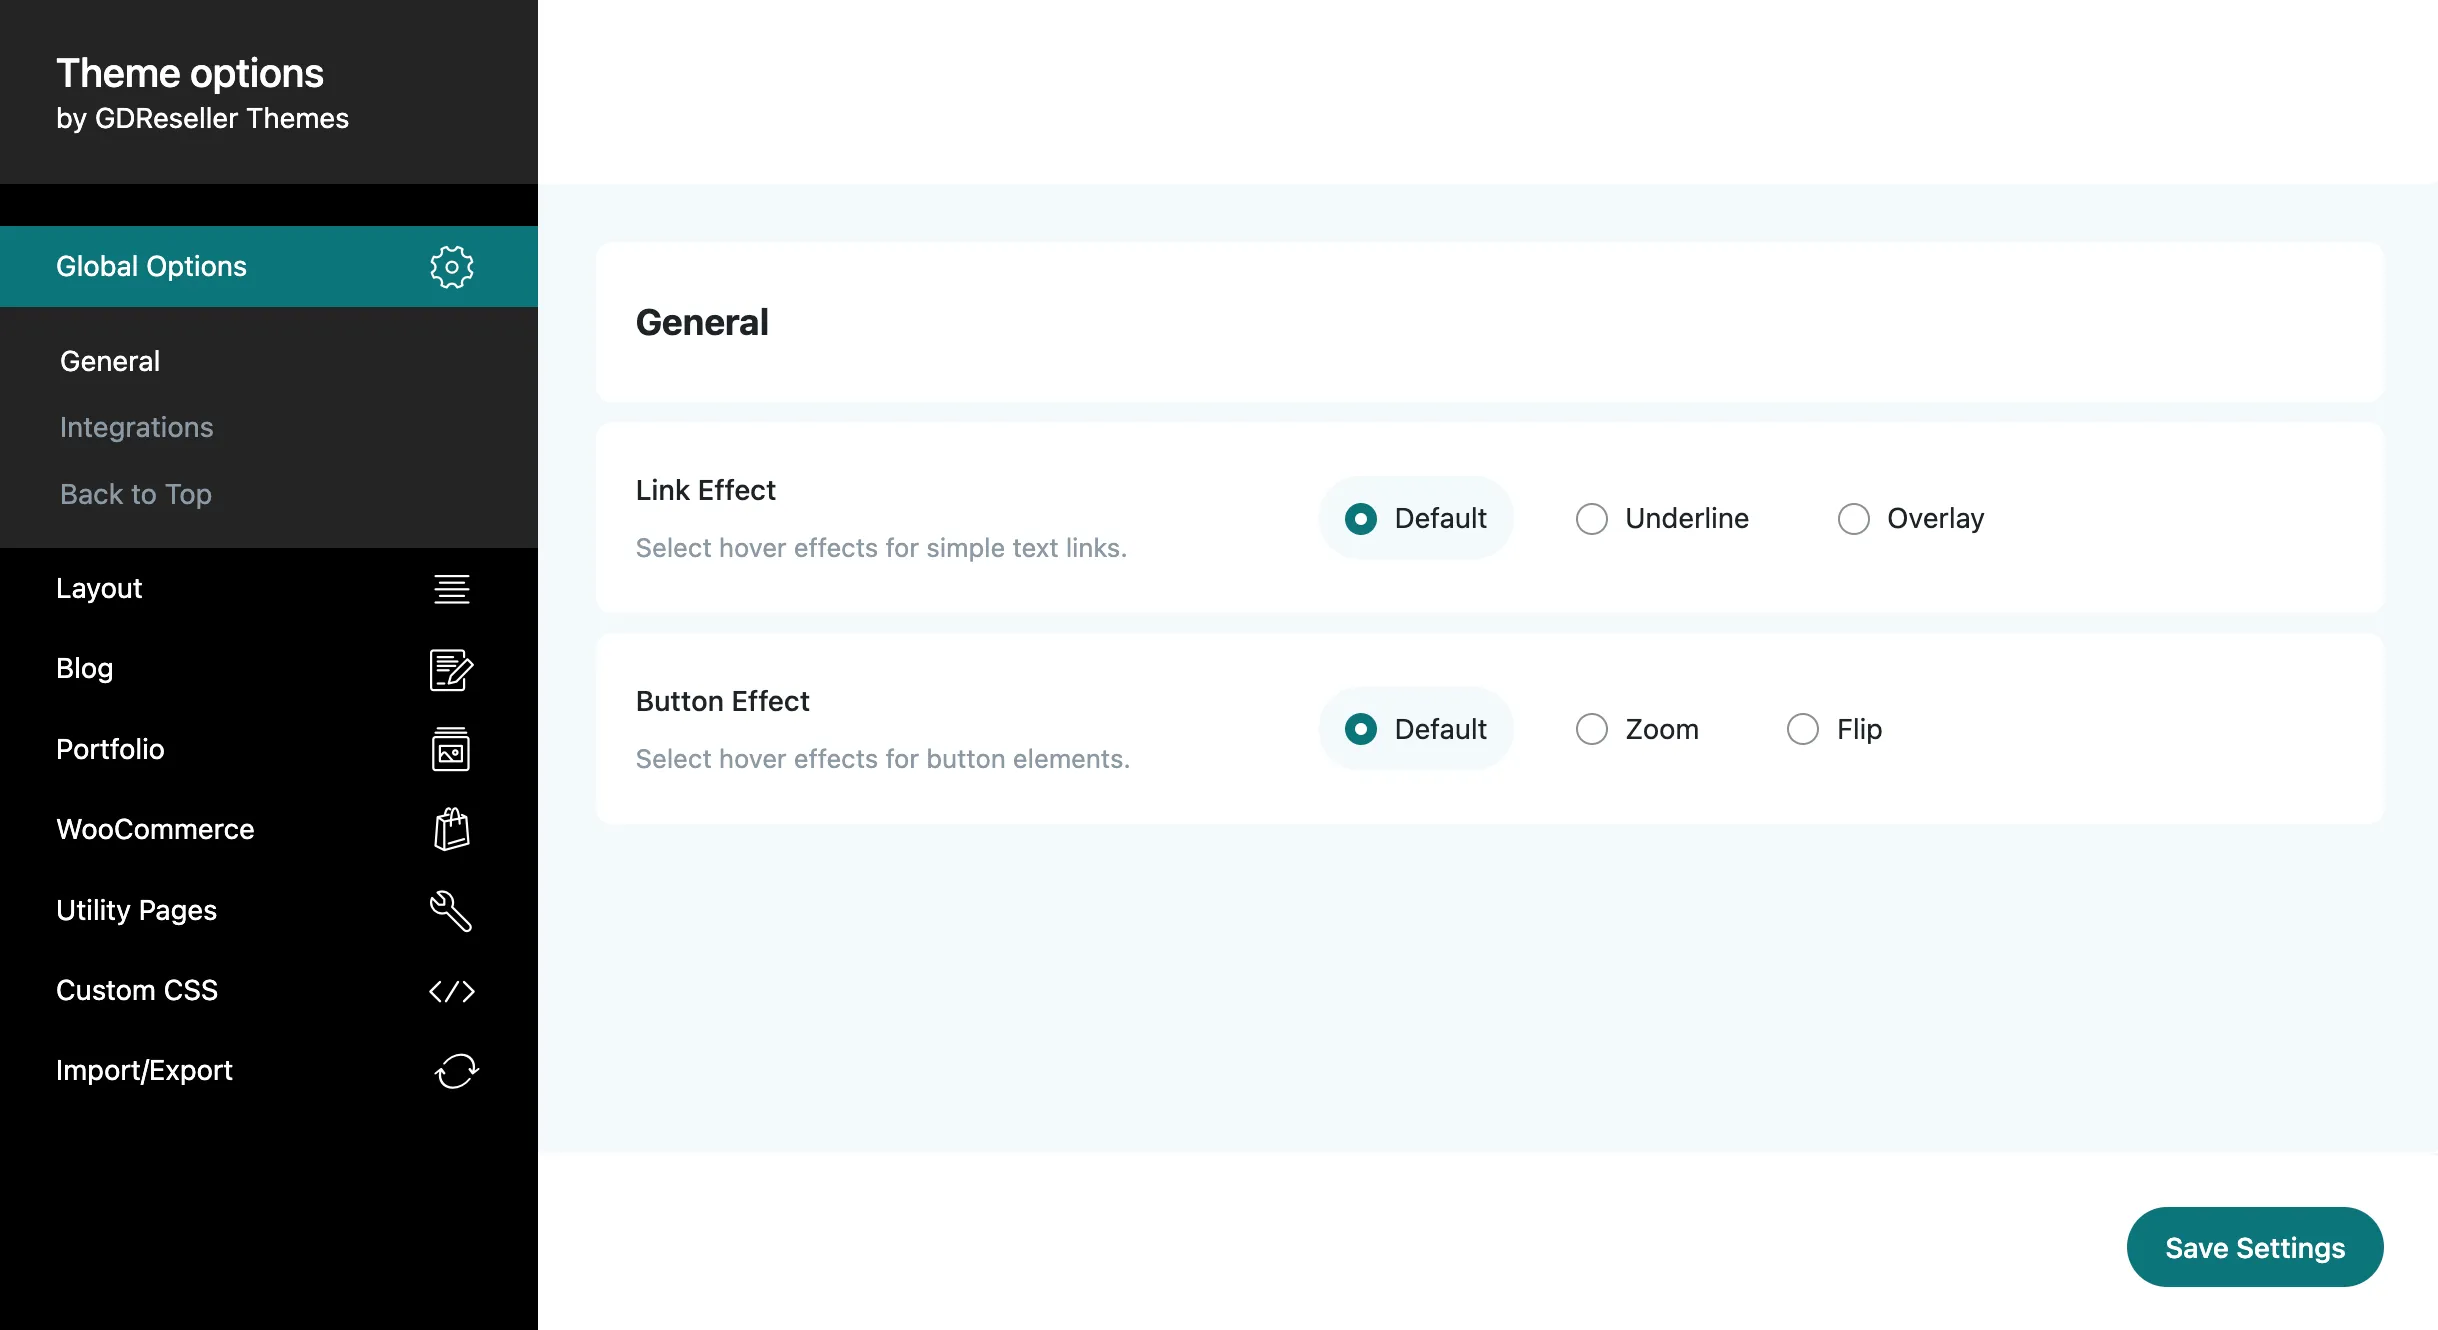This screenshot has width=2438, height=1330.
Task: Expand the WooCommerce options section
Action: coord(269,829)
